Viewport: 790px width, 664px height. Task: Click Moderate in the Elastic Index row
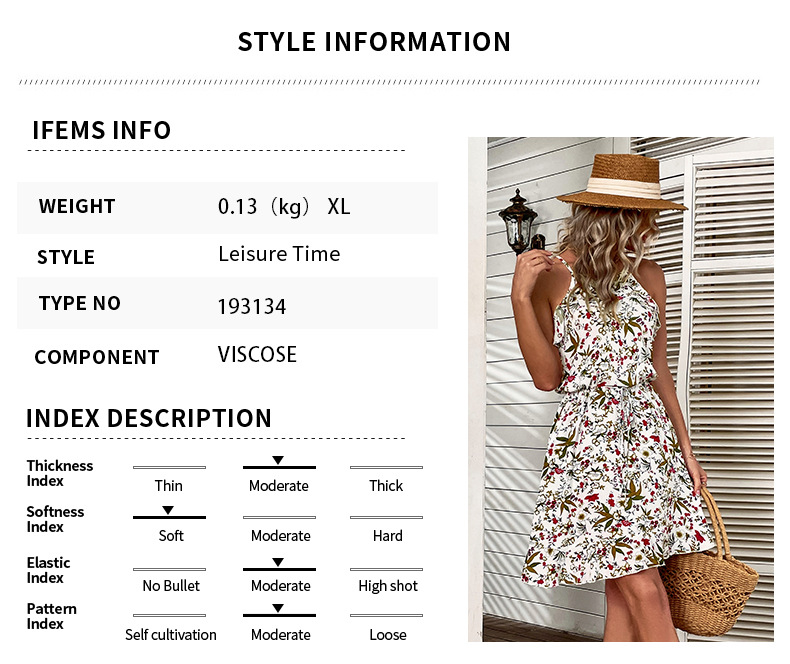pyautogui.click(x=281, y=585)
